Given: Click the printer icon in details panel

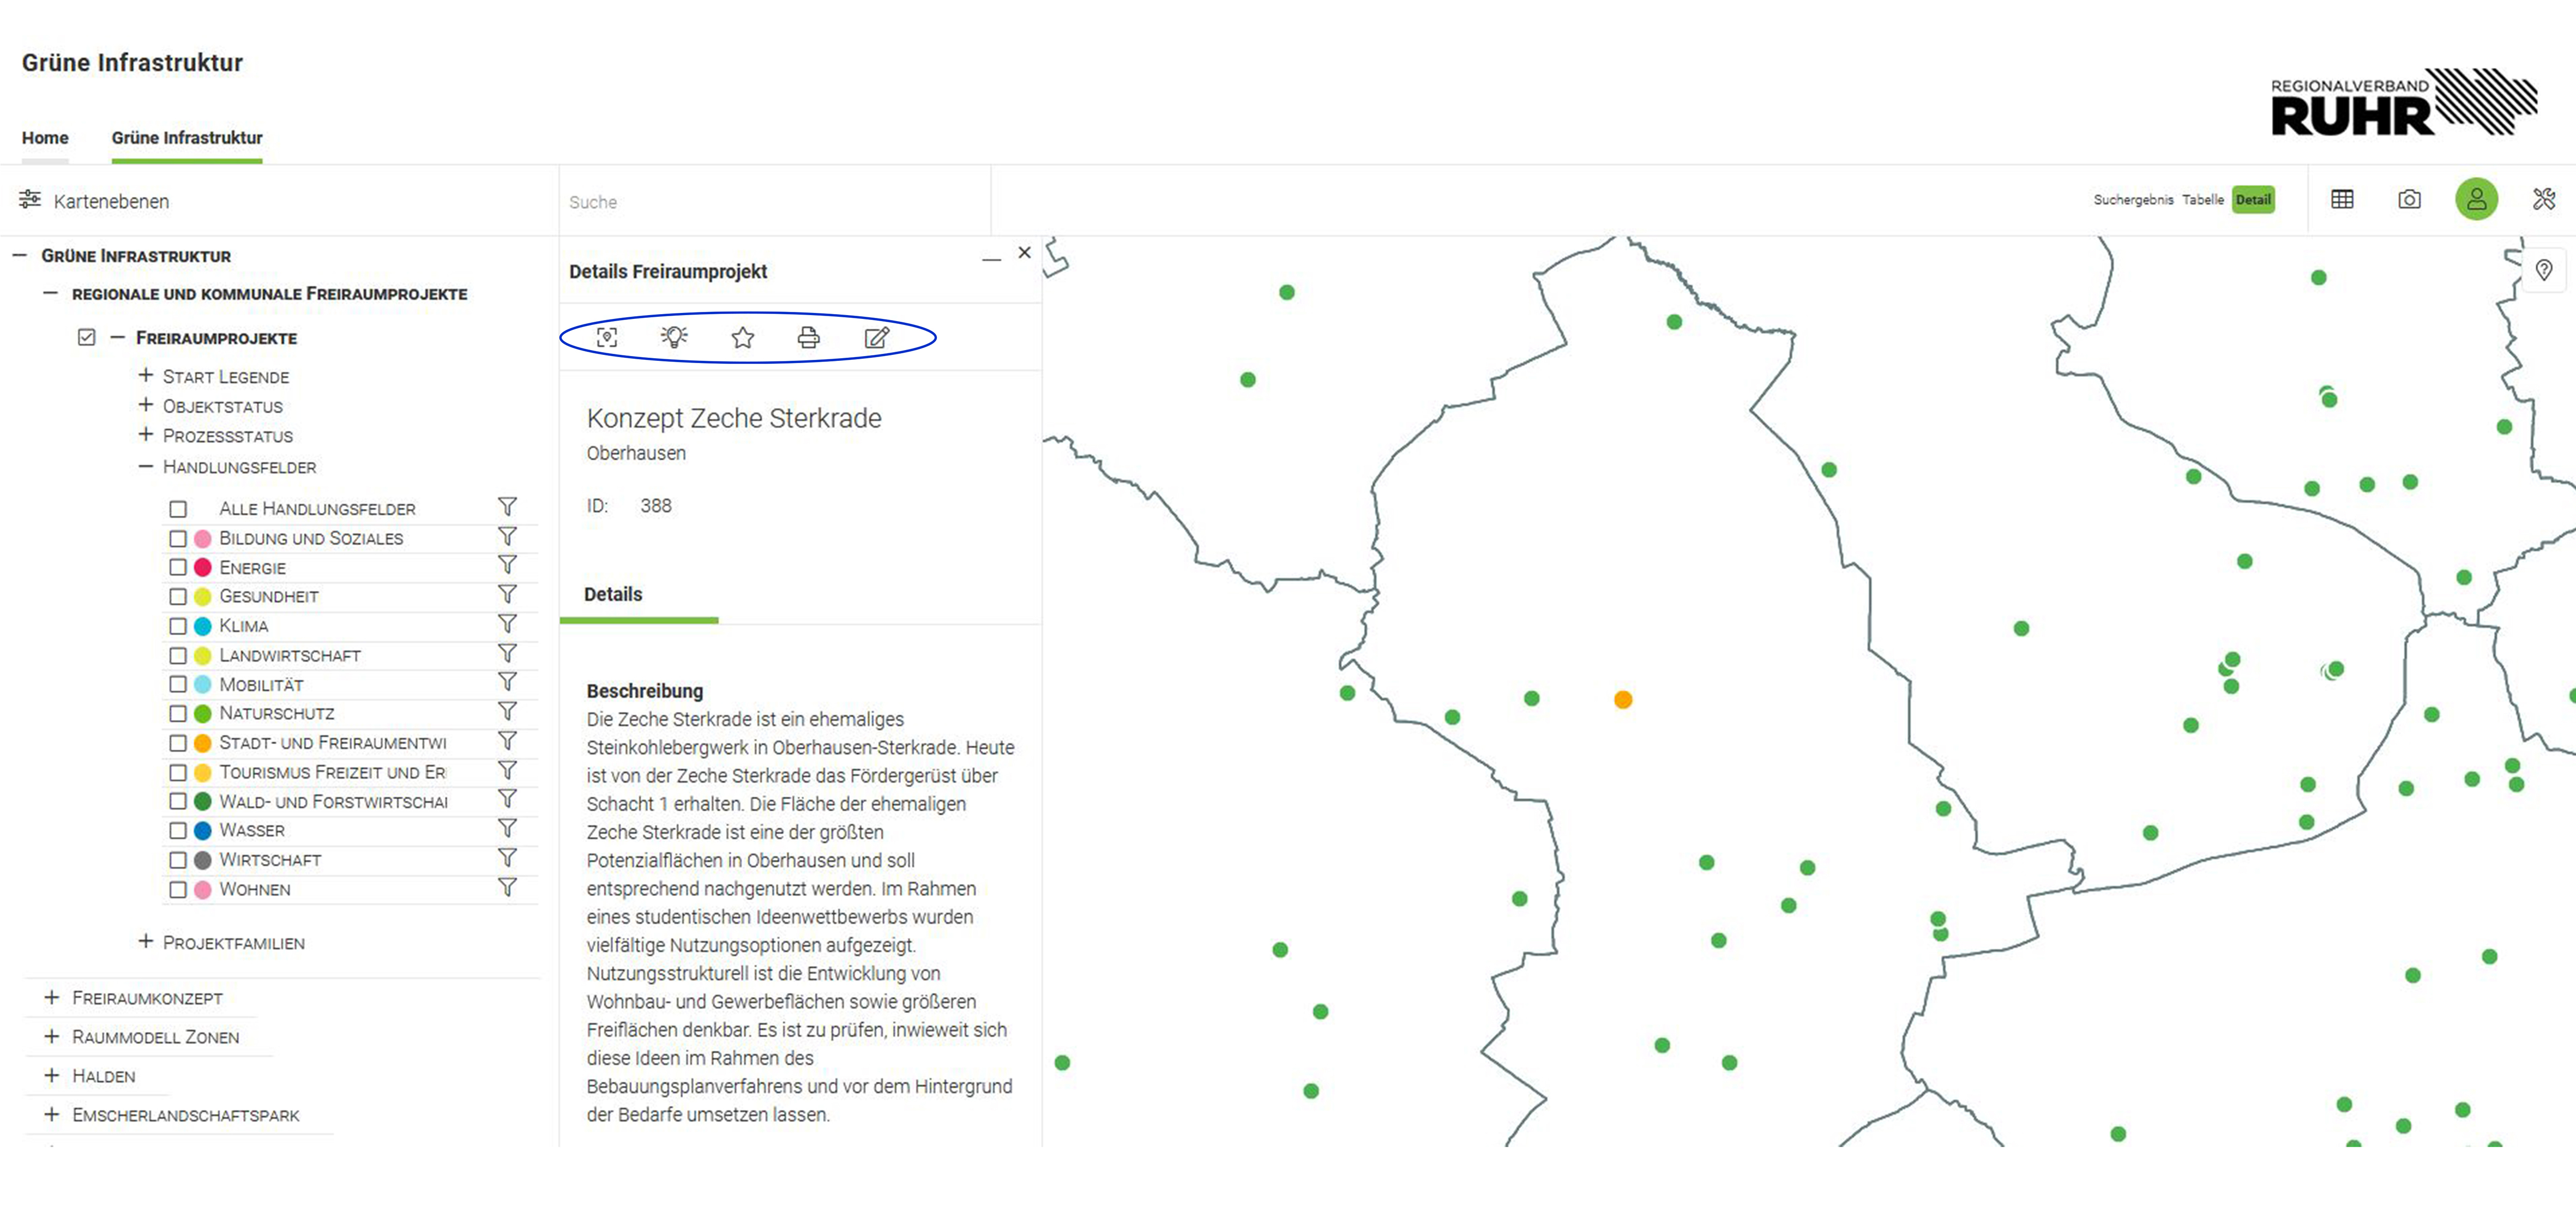Looking at the screenshot, I should click(808, 338).
